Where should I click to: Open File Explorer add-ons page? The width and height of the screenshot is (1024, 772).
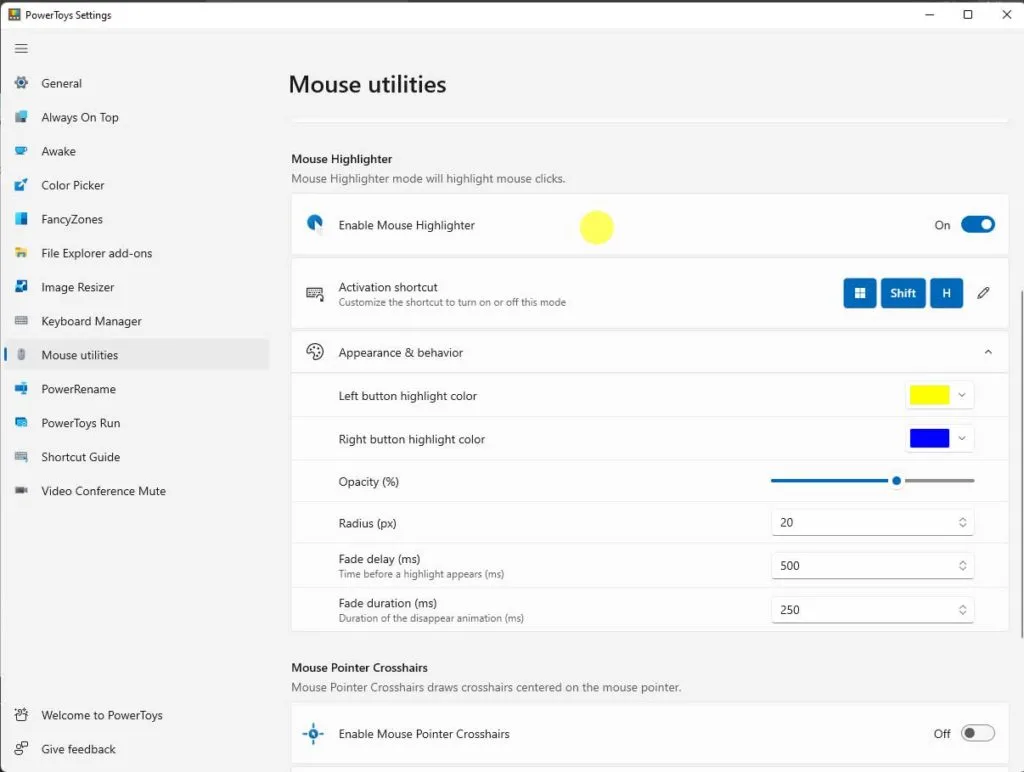coord(137,253)
